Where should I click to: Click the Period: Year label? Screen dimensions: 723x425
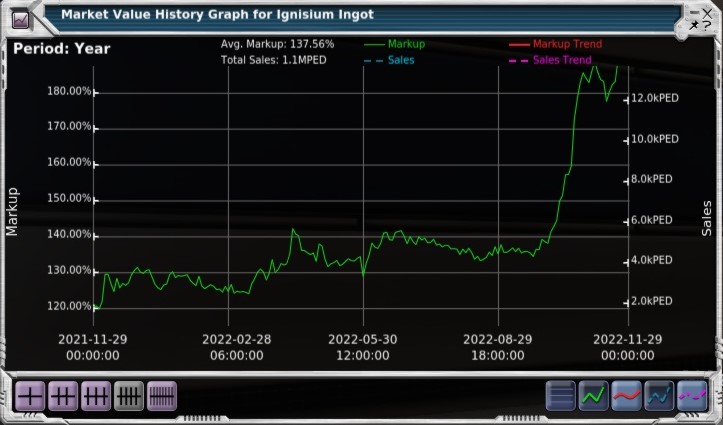(62, 48)
